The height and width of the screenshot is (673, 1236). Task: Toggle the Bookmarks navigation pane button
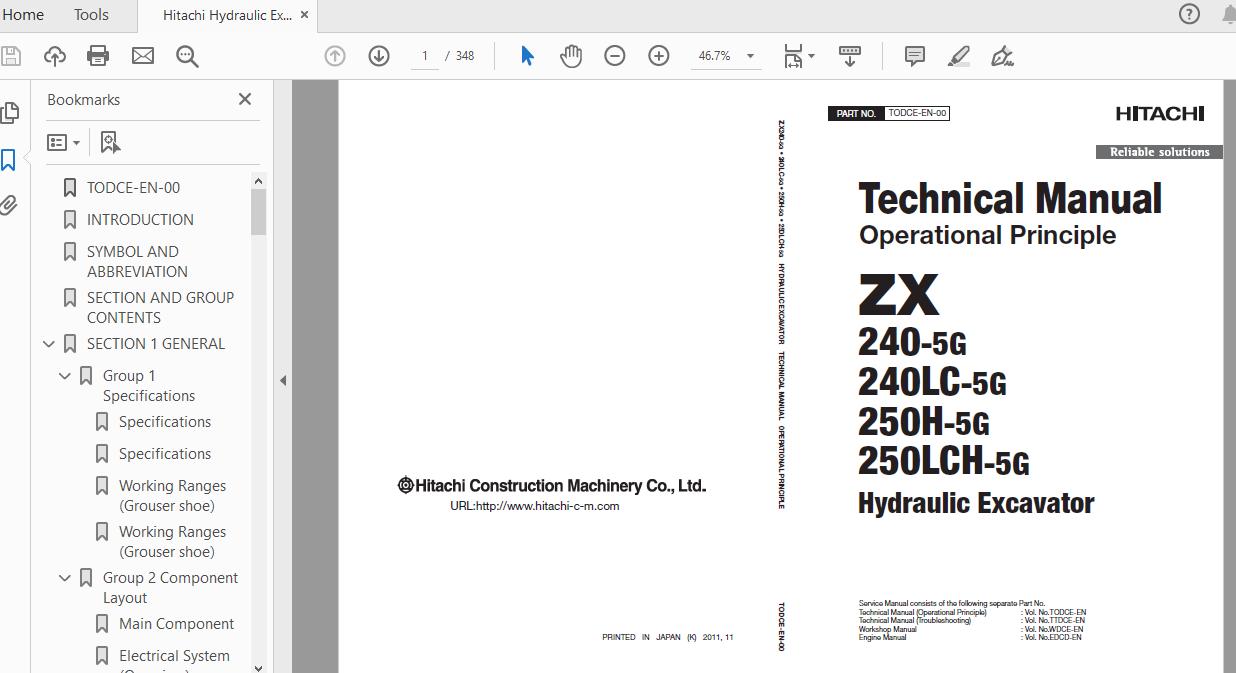point(9,160)
